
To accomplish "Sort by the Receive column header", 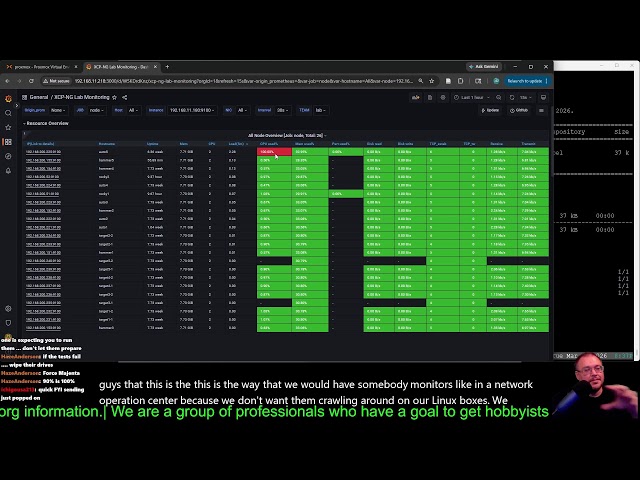I will click(x=497, y=144).
